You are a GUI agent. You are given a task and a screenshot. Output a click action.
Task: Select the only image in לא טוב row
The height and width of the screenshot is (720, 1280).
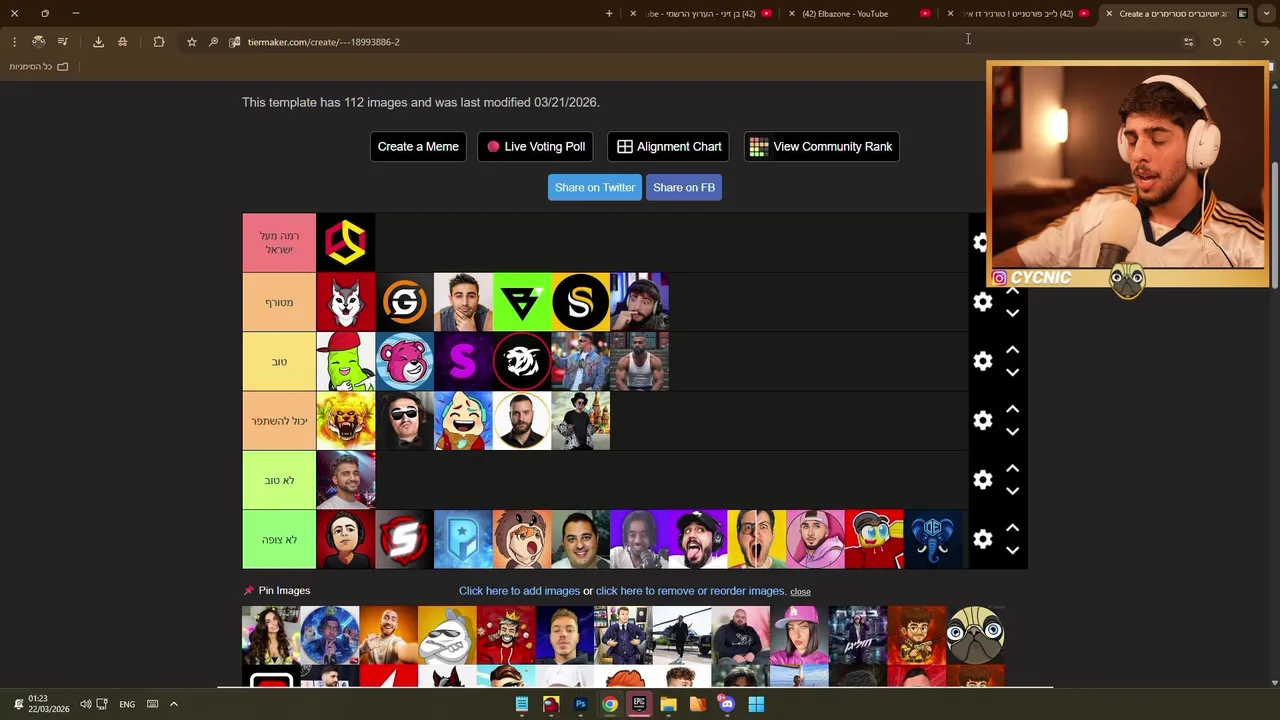[346, 480]
